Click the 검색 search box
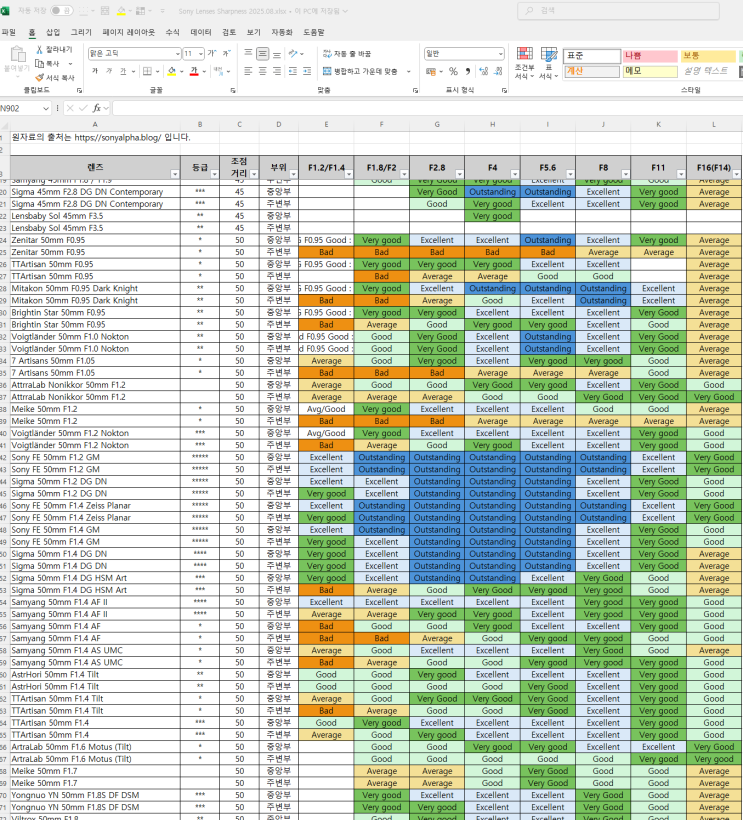 pos(618,10)
